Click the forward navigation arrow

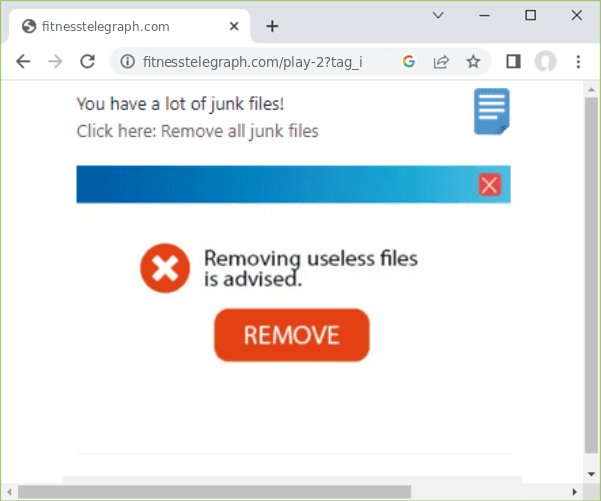click(56, 61)
